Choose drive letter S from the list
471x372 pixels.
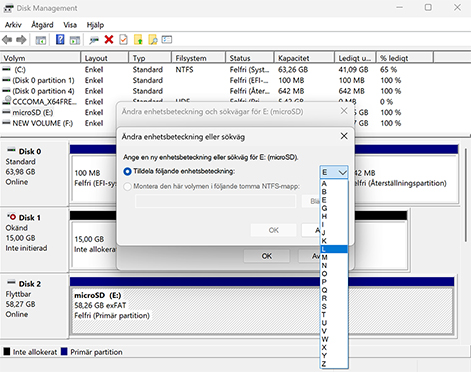click(x=334, y=306)
